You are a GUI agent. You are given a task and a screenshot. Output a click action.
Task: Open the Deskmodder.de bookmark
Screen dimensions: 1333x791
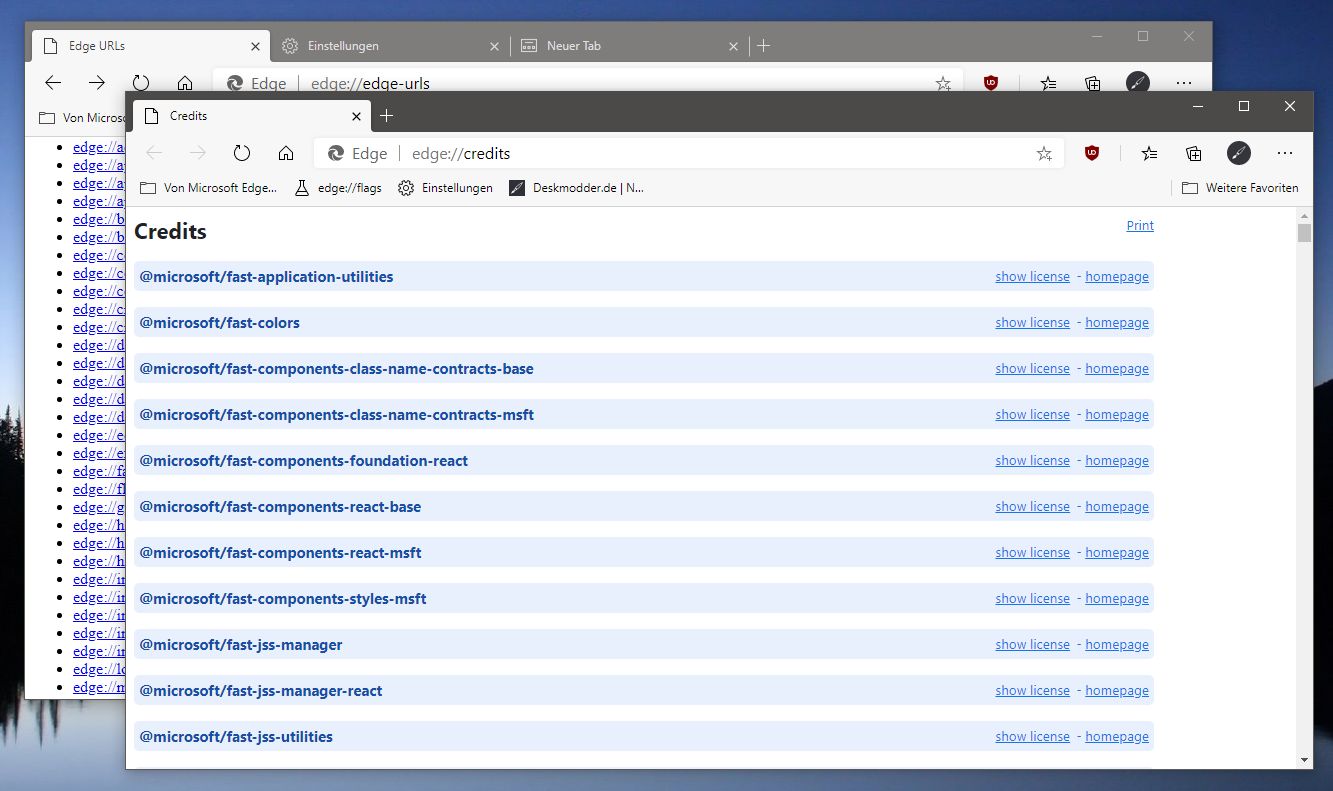(577, 187)
